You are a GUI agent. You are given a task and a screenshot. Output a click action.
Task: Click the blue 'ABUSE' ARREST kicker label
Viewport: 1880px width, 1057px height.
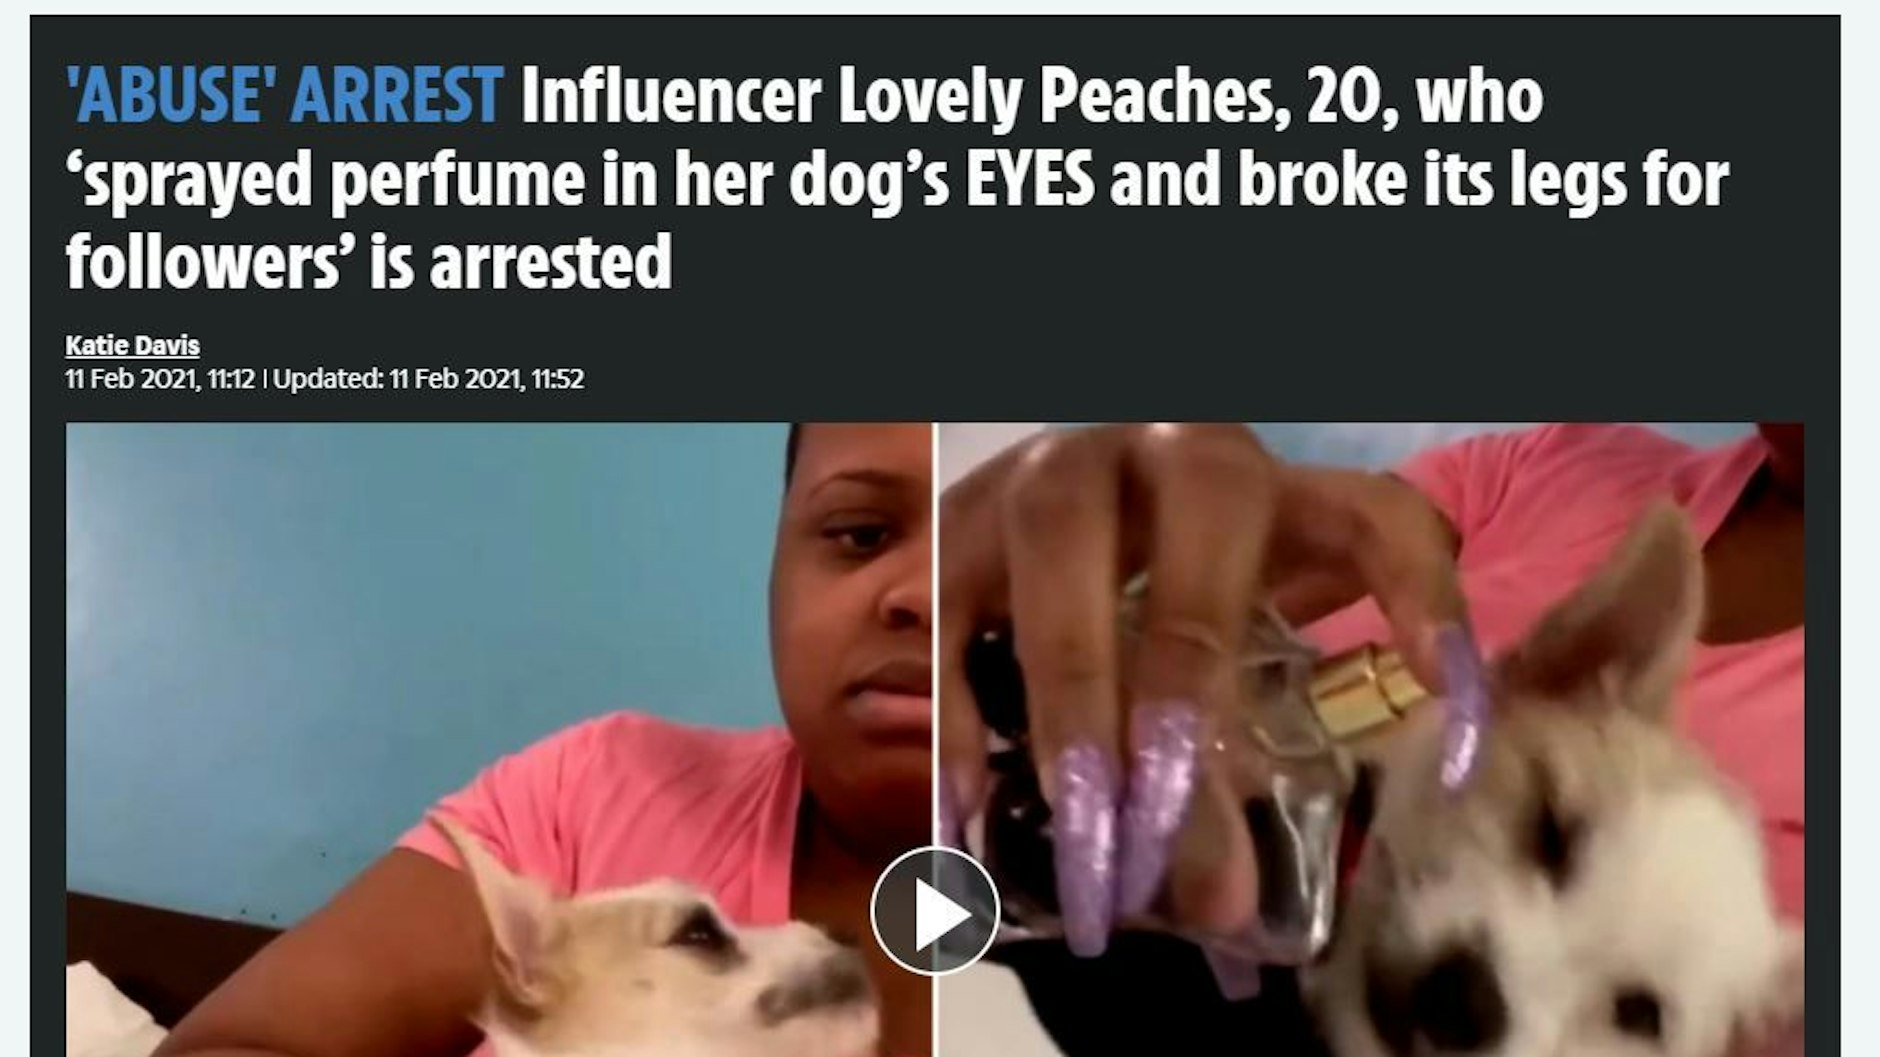click(x=284, y=95)
